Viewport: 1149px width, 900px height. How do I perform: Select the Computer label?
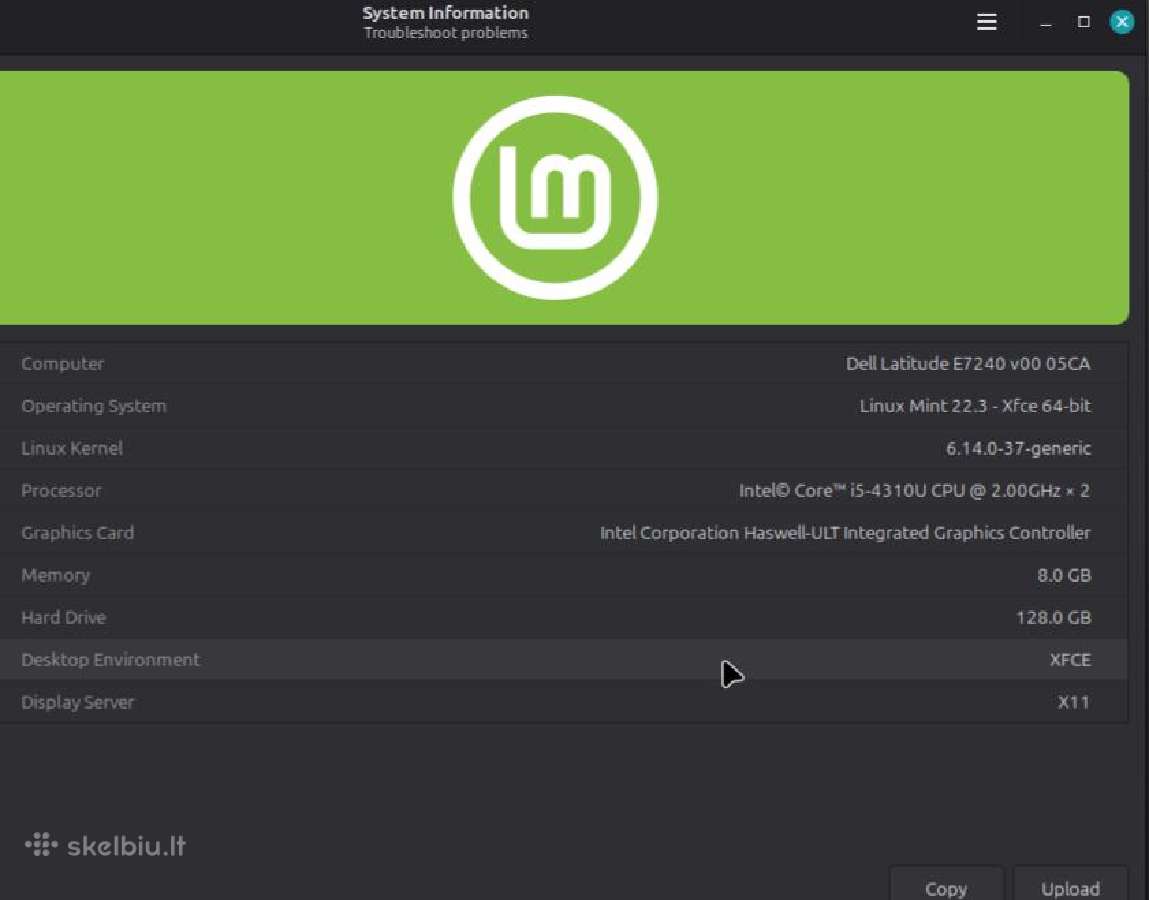[62, 364]
